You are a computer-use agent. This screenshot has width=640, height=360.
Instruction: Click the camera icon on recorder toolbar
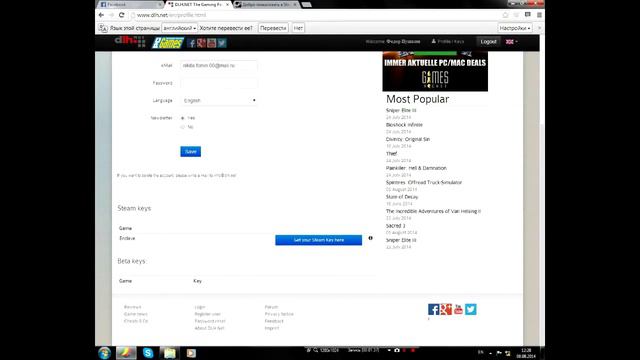tap(397, 350)
